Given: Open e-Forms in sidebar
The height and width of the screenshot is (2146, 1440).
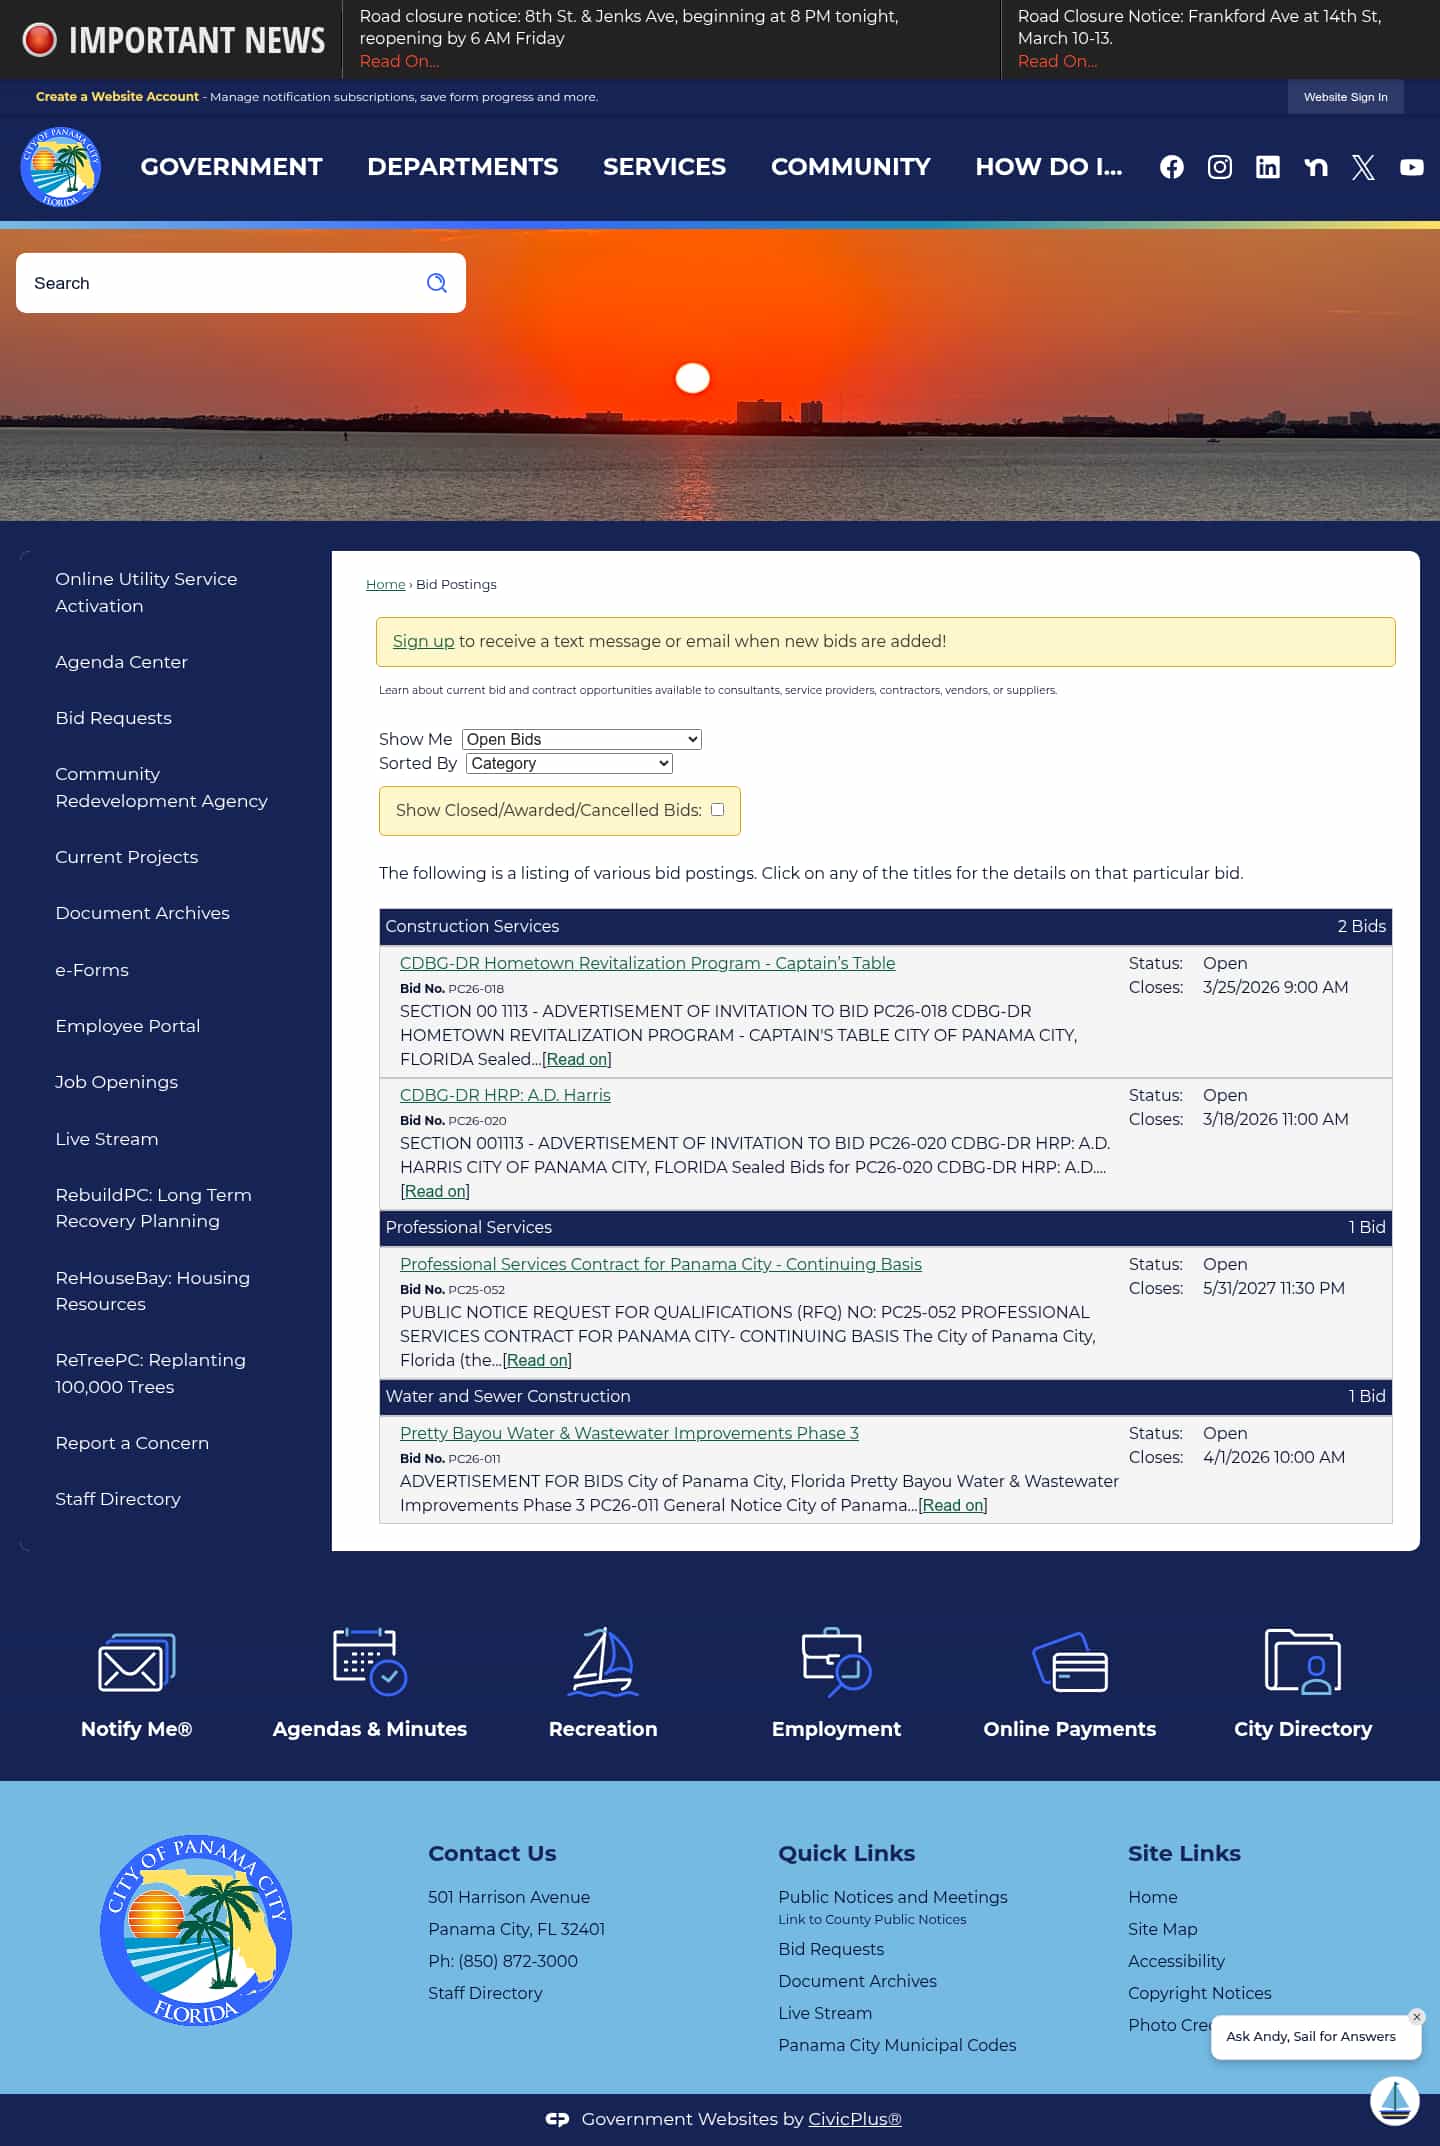Looking at the screenshot, I should click(92, 970).
